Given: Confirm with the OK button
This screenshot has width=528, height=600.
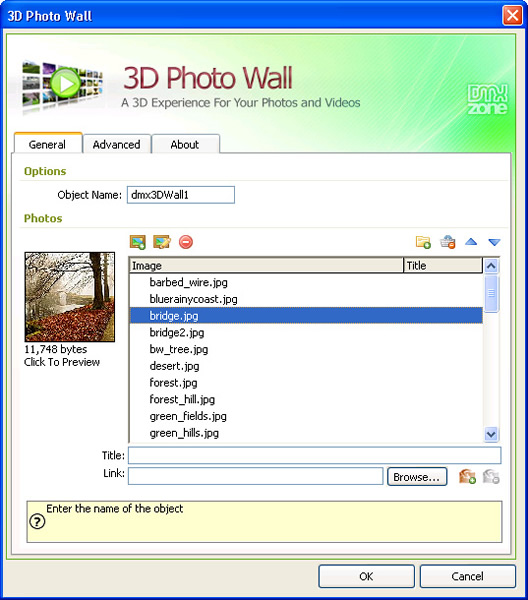Looking at the screenshot, I should click(x=366, y=576).
